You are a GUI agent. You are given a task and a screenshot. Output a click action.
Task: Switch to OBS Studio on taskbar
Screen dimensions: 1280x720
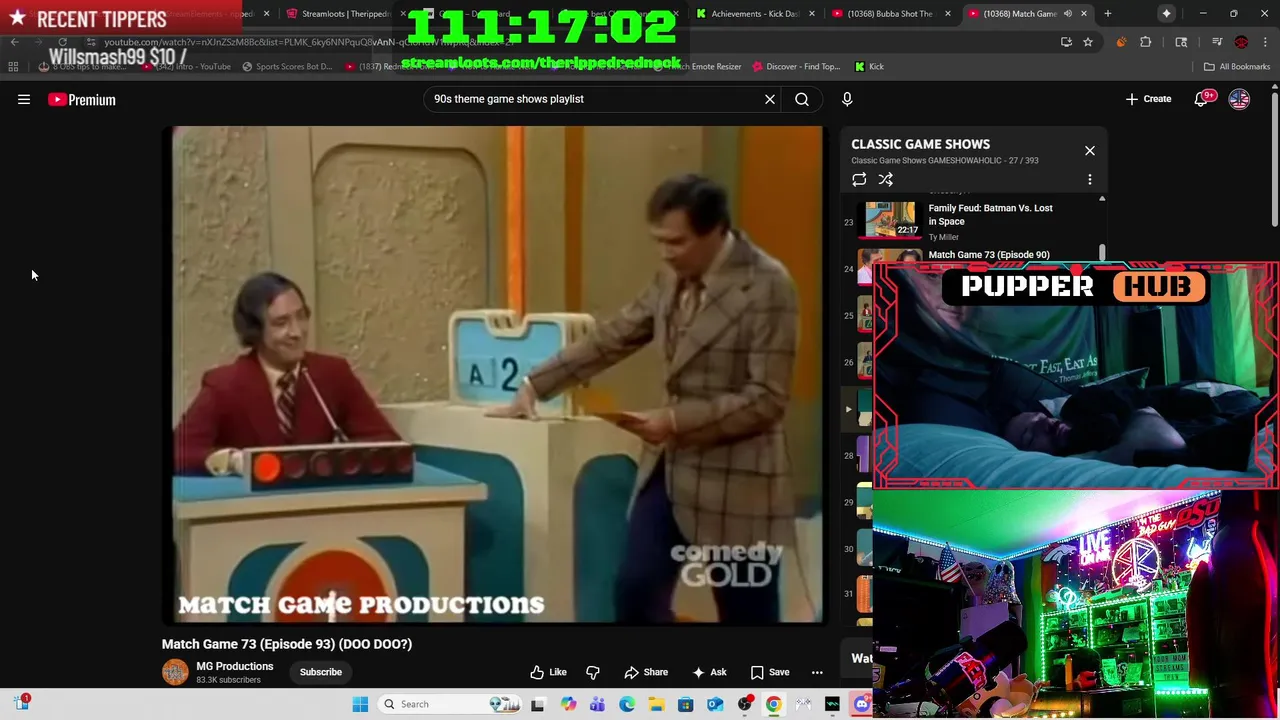[x=745, y=704]
